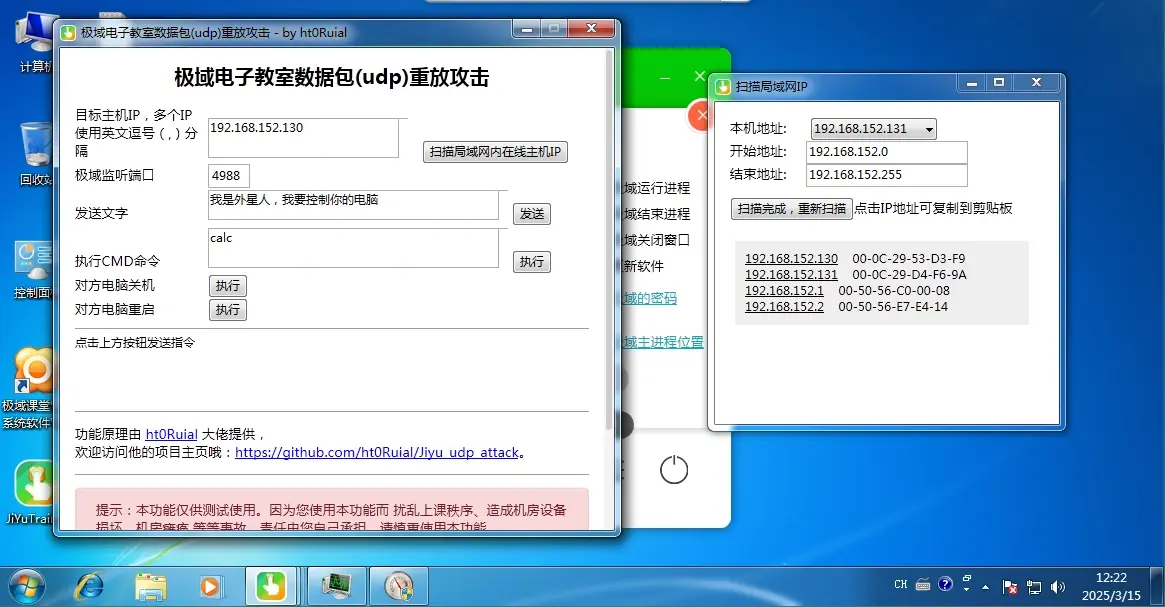Select the Computer desktop icon
Viewport: 1165px width, 607px height.
pyautogui.click(x=35, y=42)
